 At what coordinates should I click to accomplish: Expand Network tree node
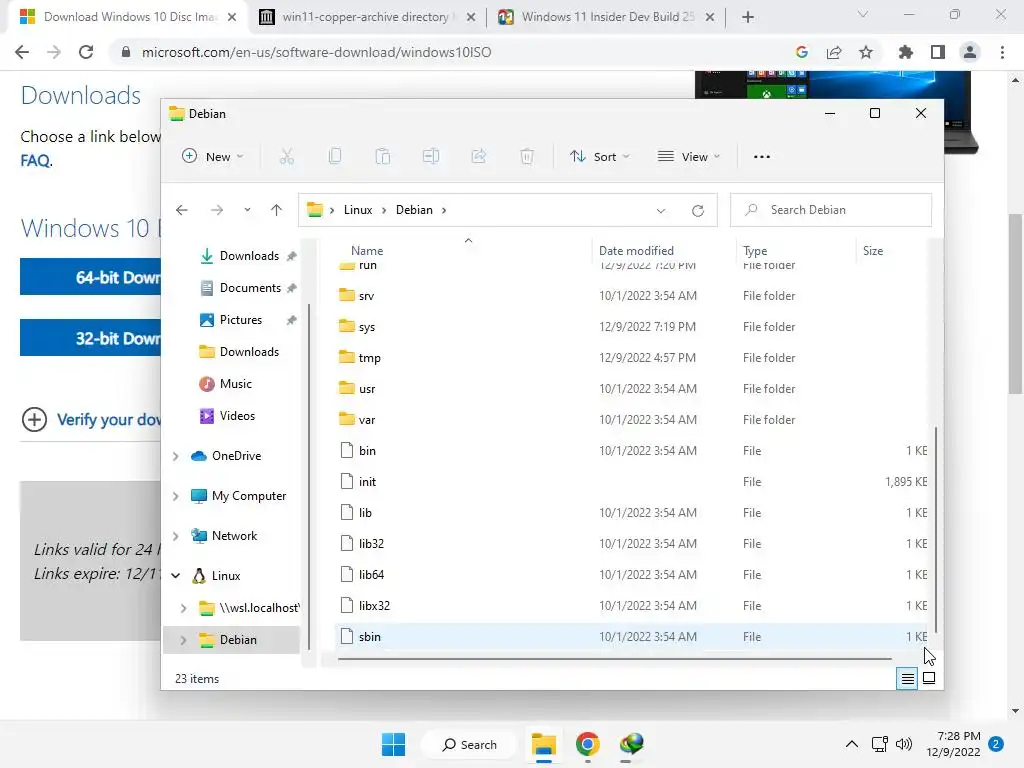click(x=175, y=536)
